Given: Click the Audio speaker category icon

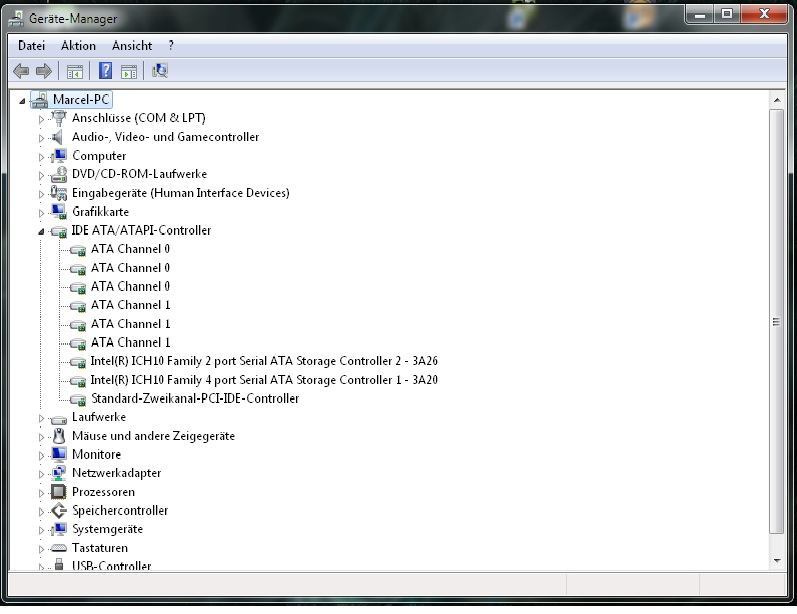Looking at the screenshot, I should click(x=57, y=137).
